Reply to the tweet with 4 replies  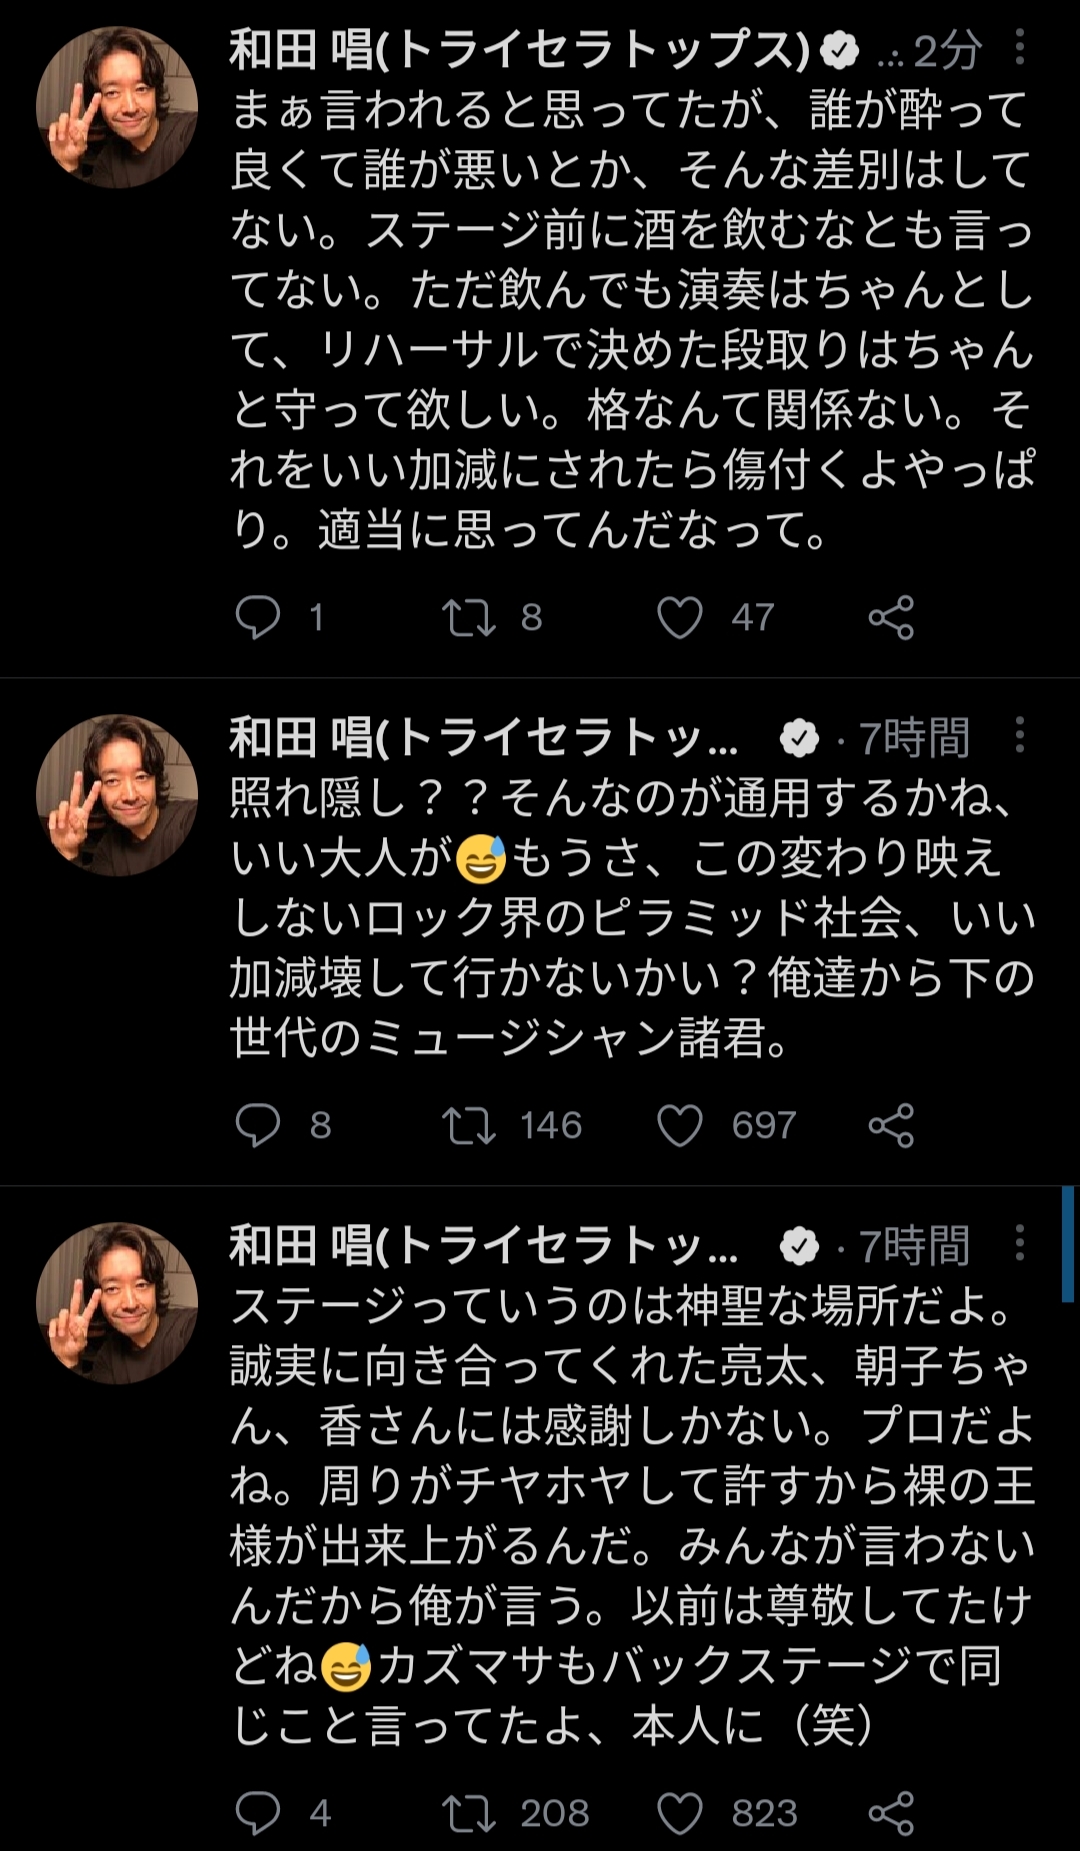[258, 1813]
